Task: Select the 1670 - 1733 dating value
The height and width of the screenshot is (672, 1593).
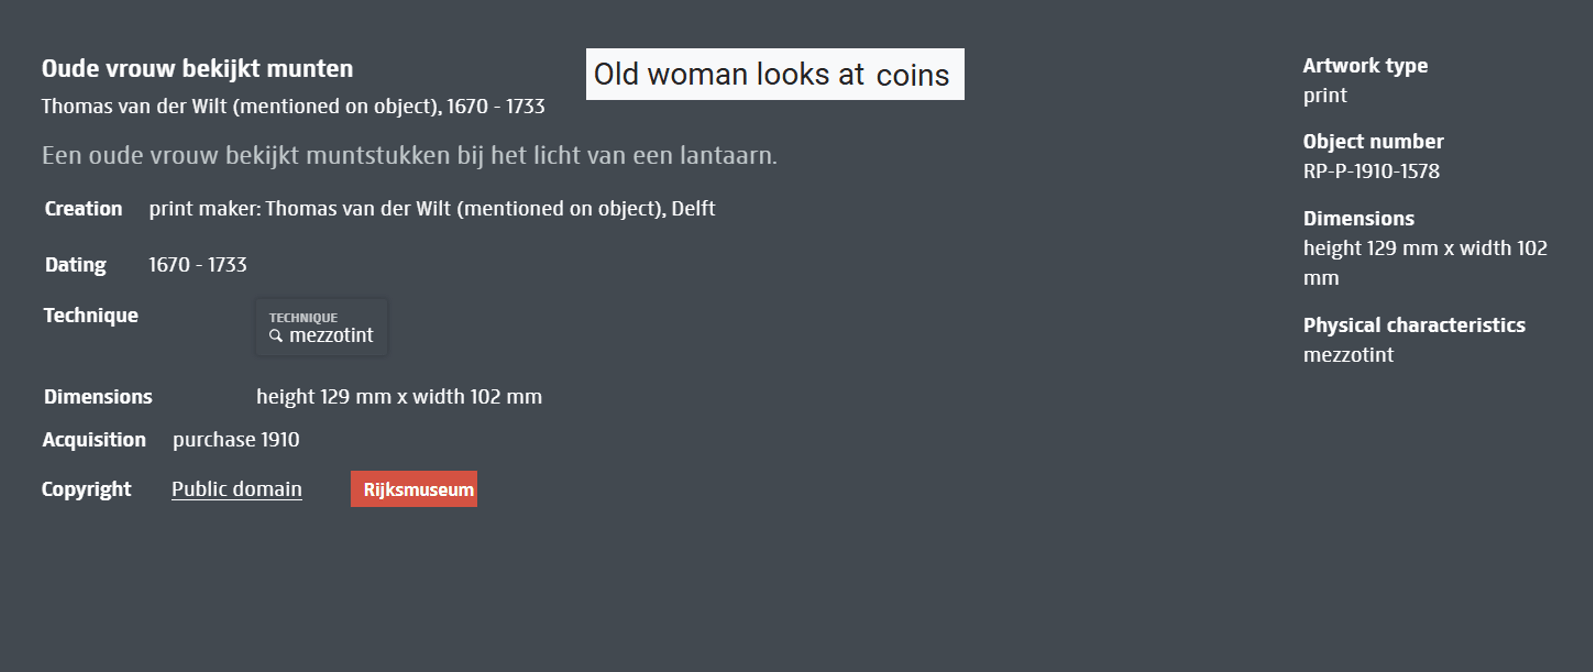Action: [x=198, y=265]
